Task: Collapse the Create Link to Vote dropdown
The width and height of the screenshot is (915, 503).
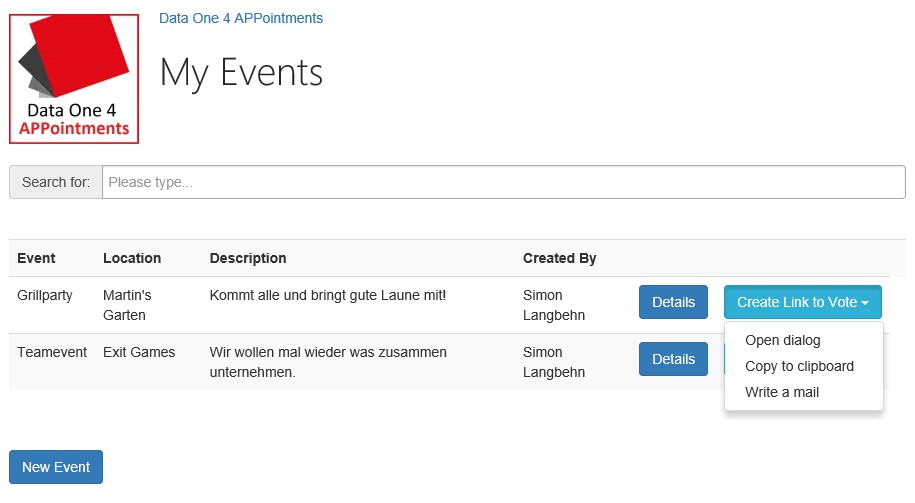Action: 802,302
